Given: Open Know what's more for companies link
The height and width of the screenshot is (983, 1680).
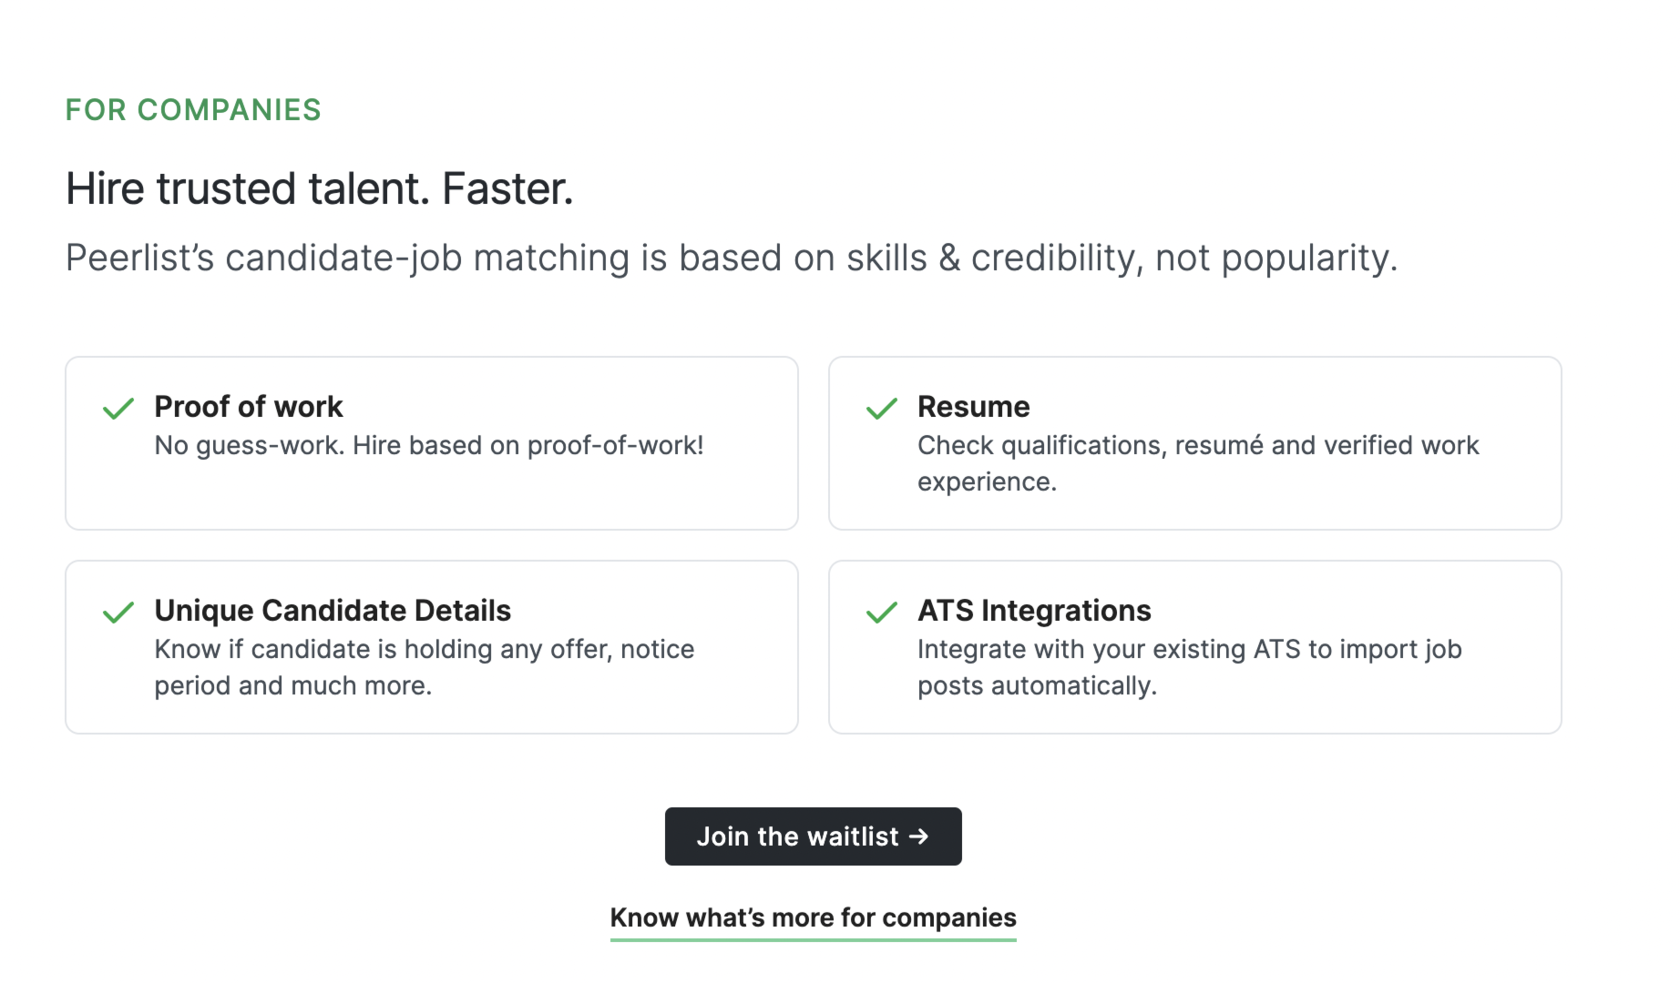Looking at the screenshot, I should [x=813, y=918].
